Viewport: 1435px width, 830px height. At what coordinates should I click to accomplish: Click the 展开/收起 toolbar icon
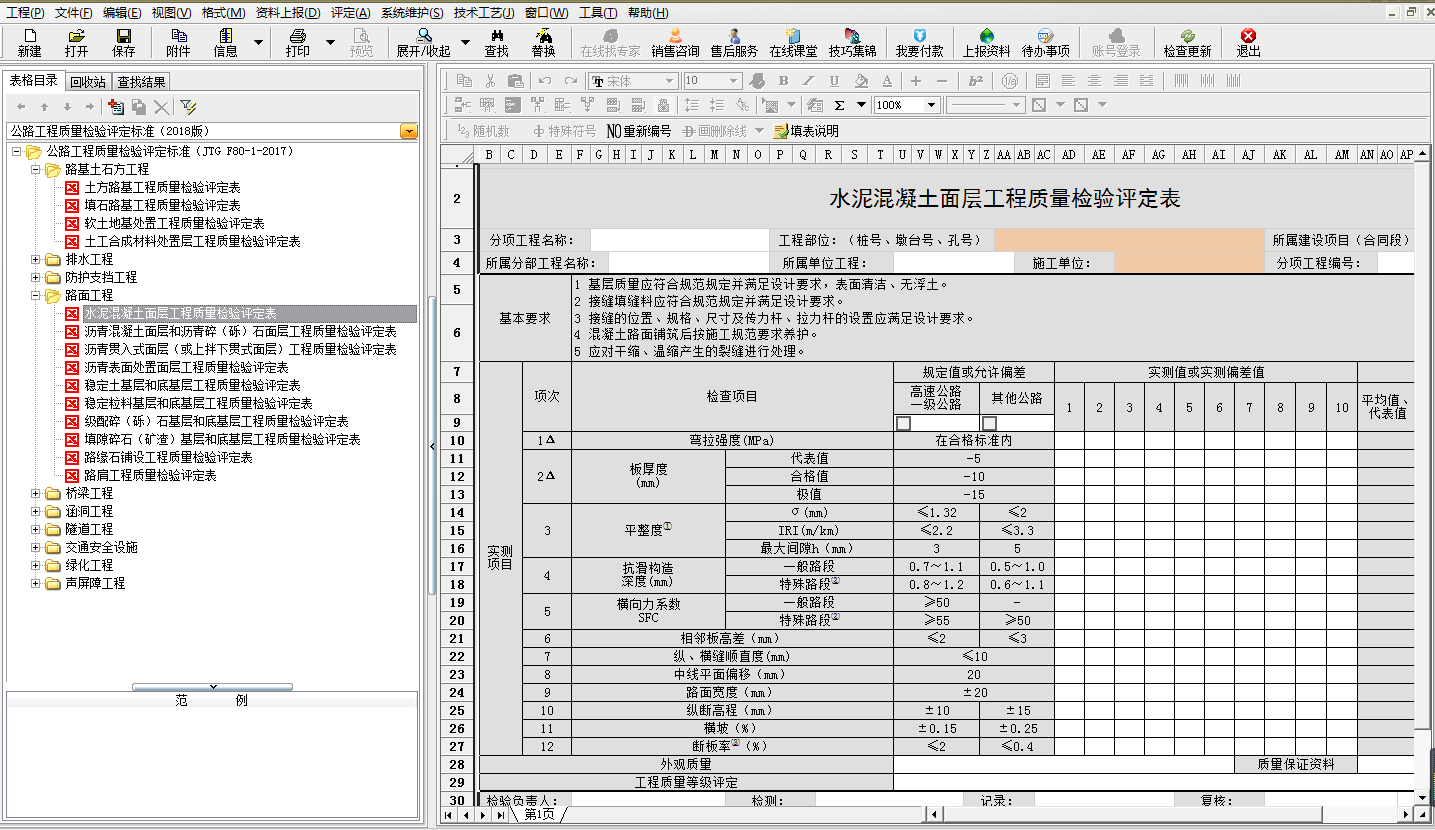(x=424, y=43)
